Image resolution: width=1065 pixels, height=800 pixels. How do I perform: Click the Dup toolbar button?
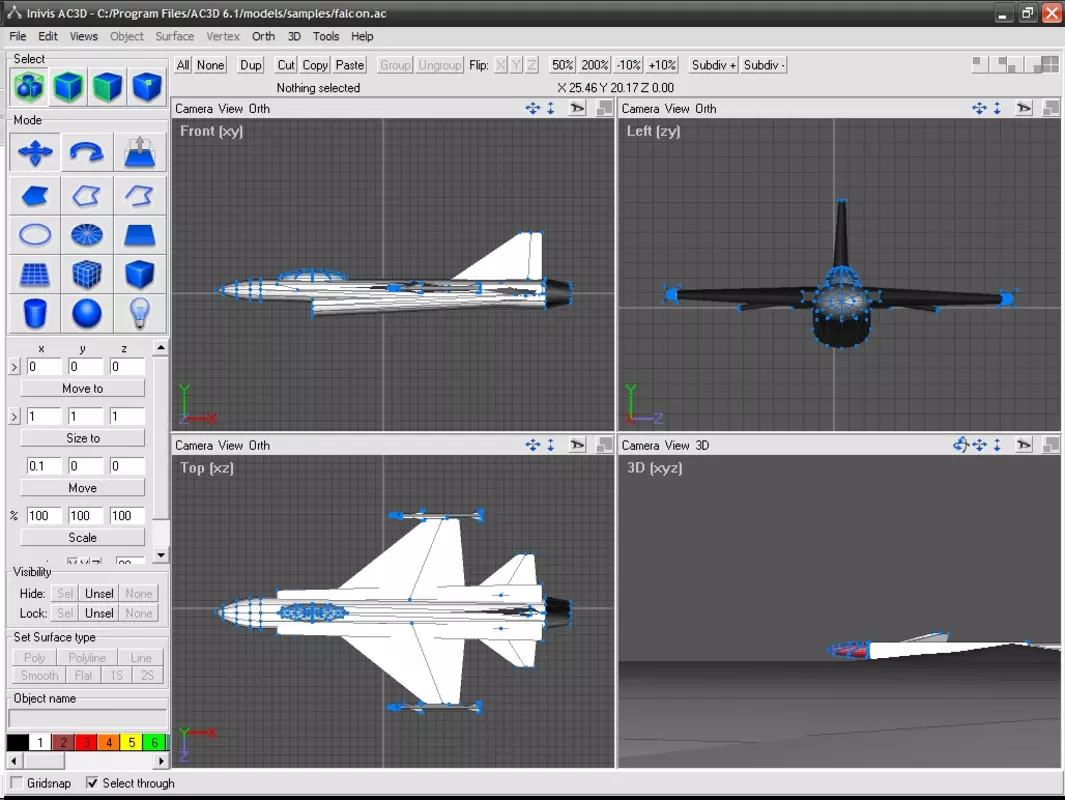point(251,65)
